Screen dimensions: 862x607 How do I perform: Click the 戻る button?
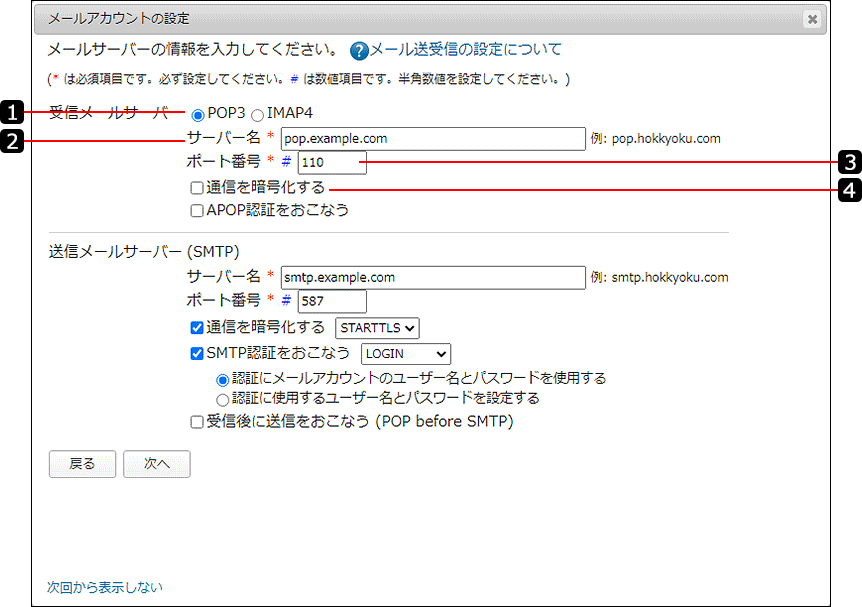82,464
